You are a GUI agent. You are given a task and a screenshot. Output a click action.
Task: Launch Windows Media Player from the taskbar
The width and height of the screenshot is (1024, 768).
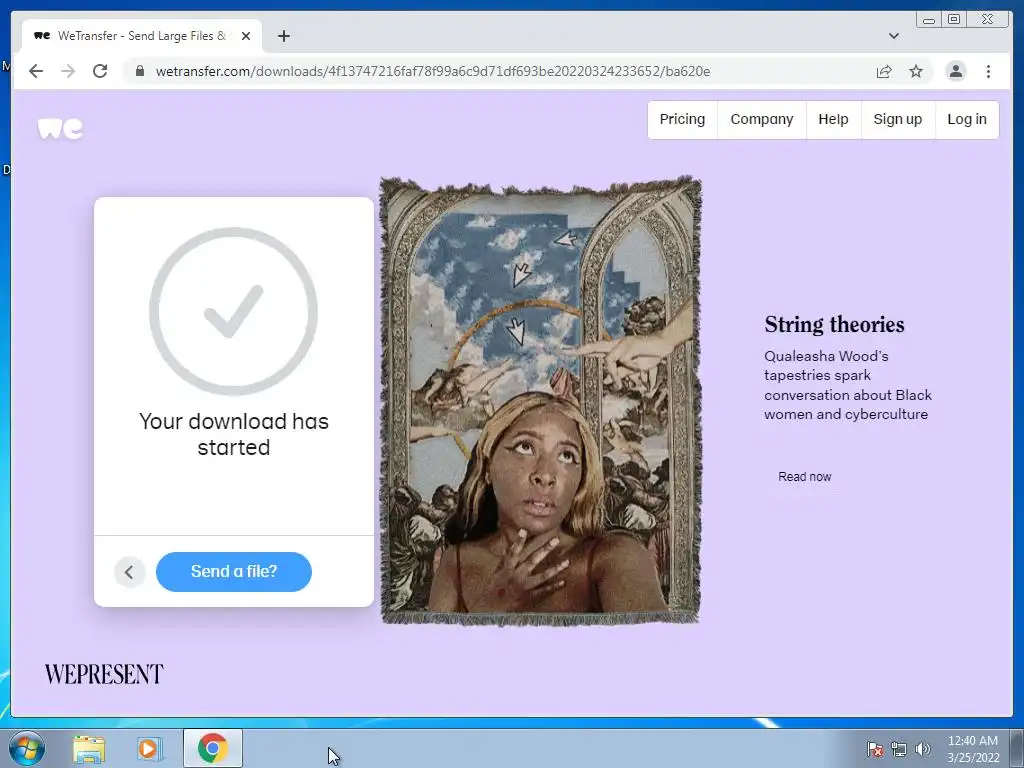point(150,749)
